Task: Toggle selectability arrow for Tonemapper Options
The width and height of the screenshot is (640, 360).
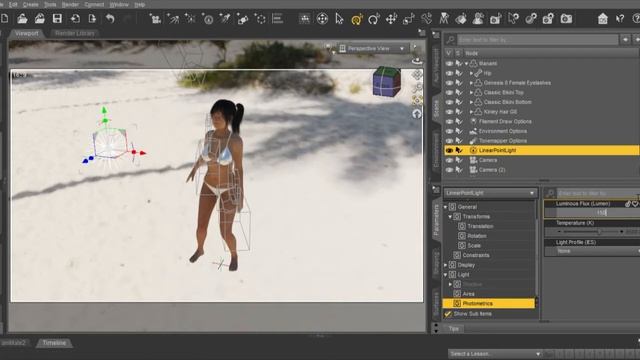Action: tap(459, 141)
